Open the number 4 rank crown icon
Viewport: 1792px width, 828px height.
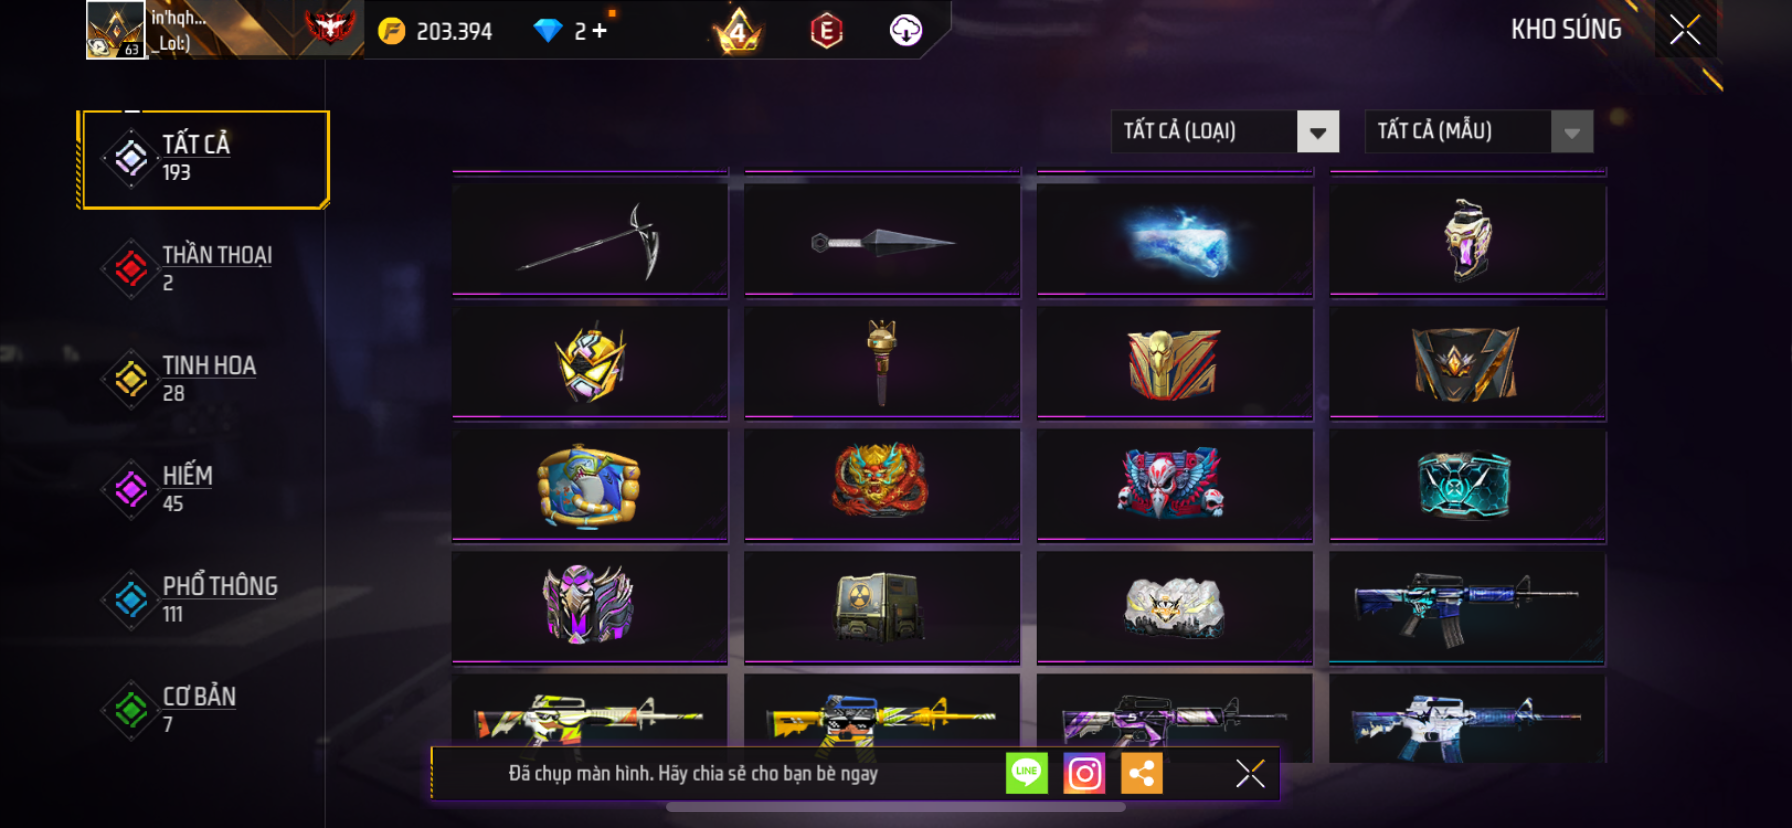[x=738, y=31]
